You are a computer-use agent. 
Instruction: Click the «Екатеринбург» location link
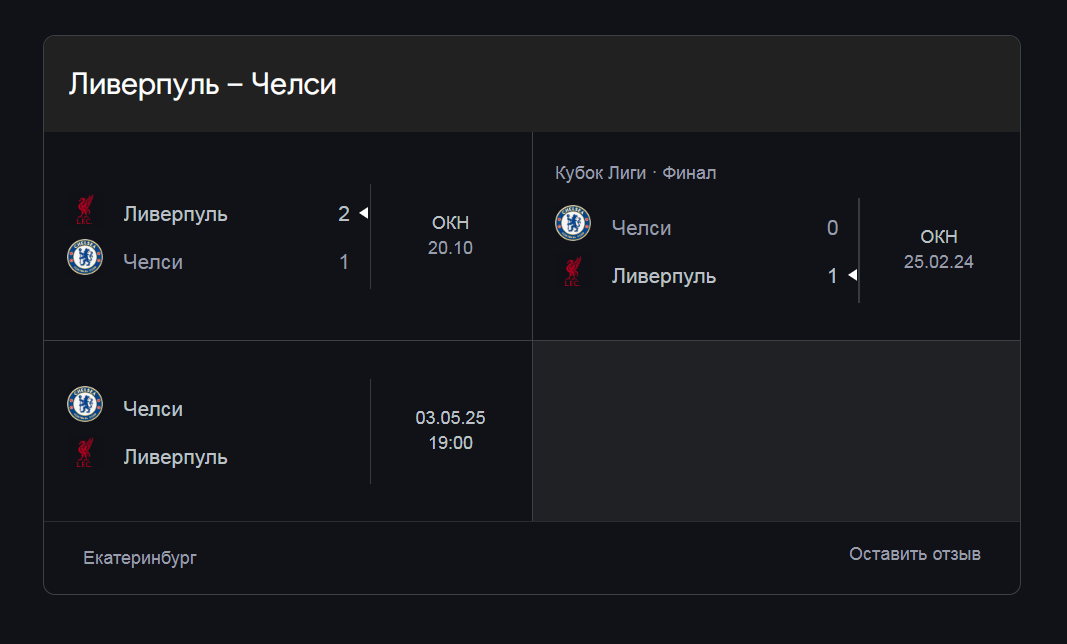coord(140,558)
